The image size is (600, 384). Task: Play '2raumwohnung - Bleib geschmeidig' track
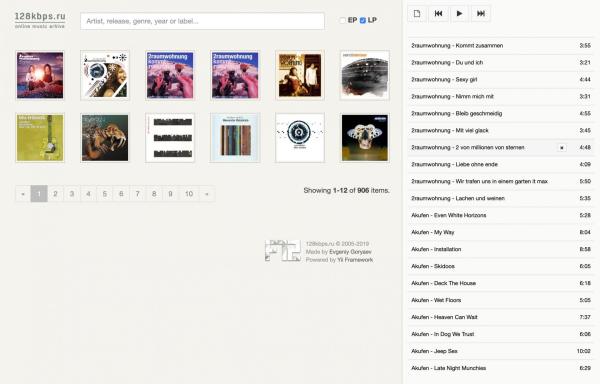[x=501, y=114]
